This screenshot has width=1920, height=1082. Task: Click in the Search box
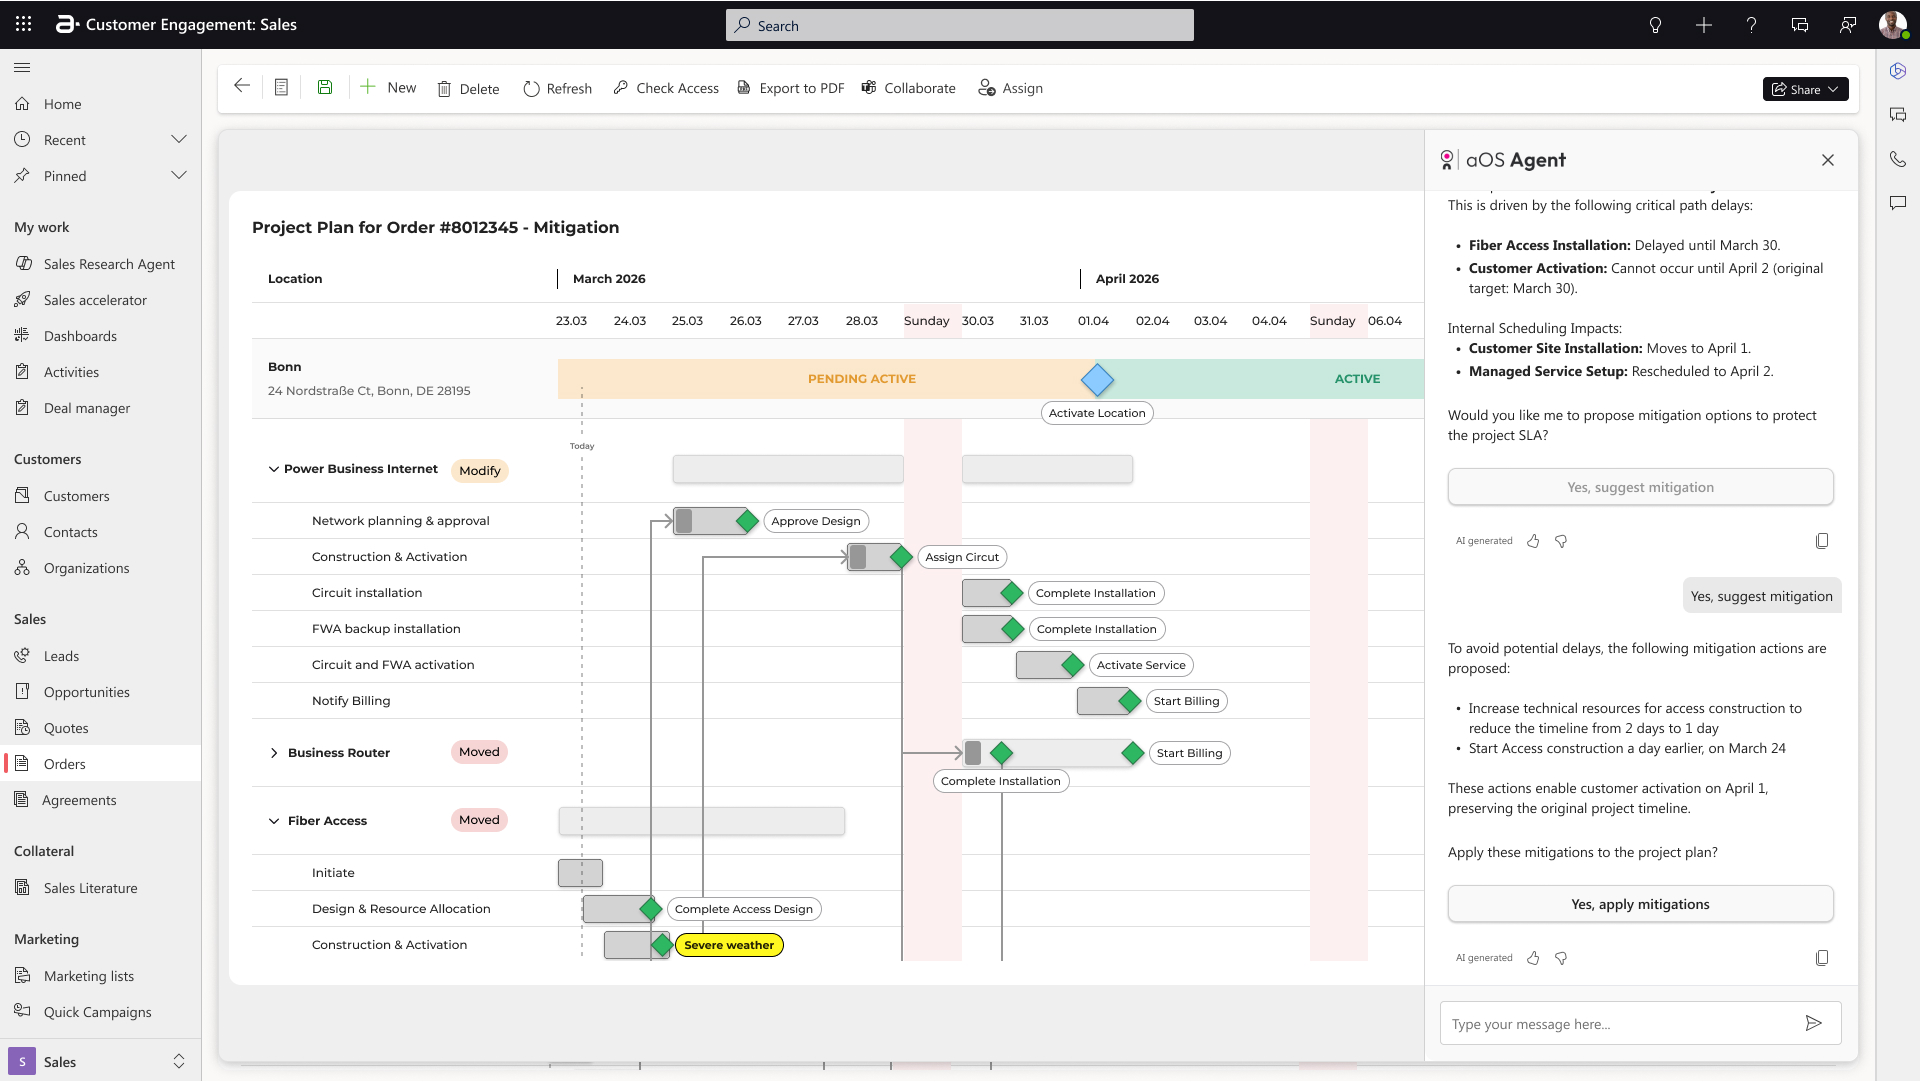coord(959,25)
